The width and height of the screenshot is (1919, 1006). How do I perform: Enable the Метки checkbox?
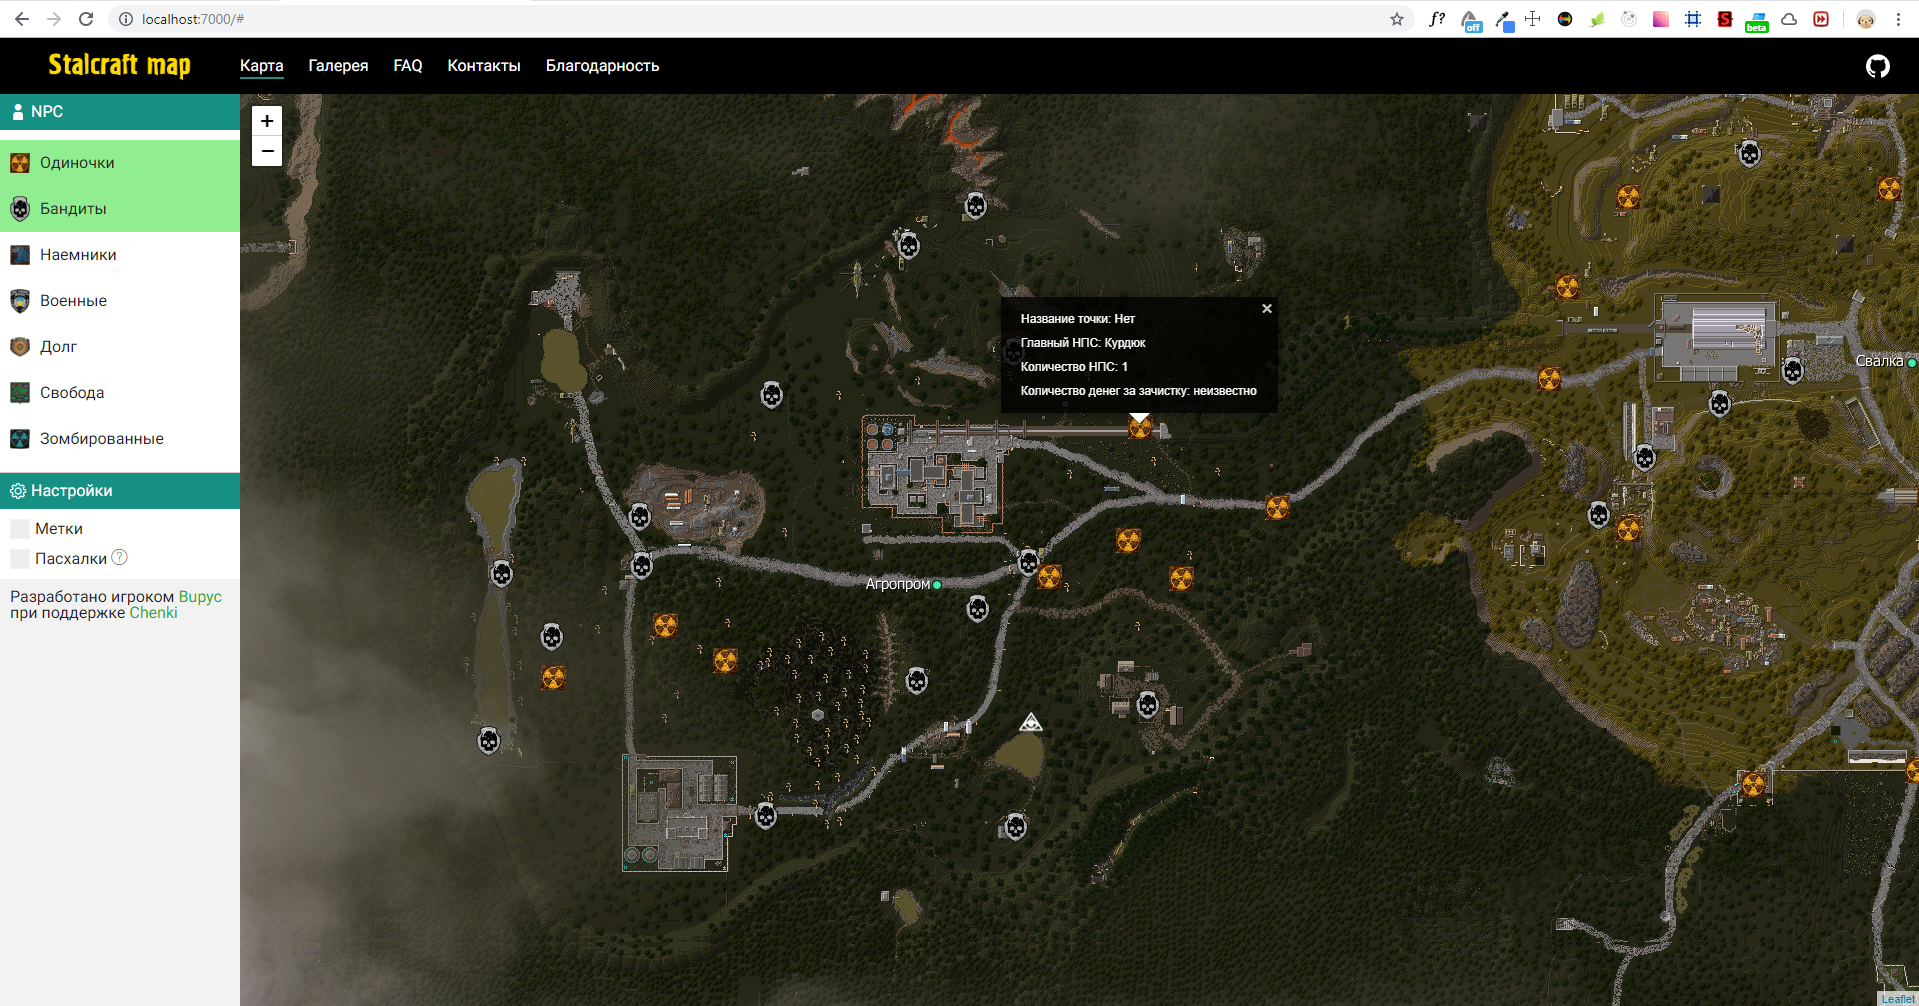click(x=20, y=529)
